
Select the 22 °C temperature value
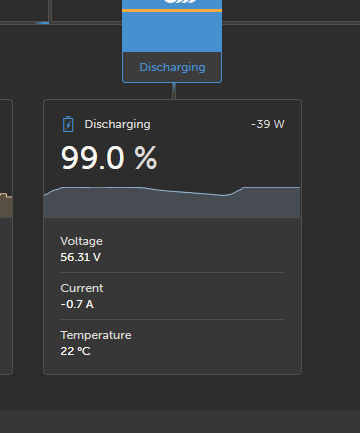pyautogui.click(x=75, y=351)
